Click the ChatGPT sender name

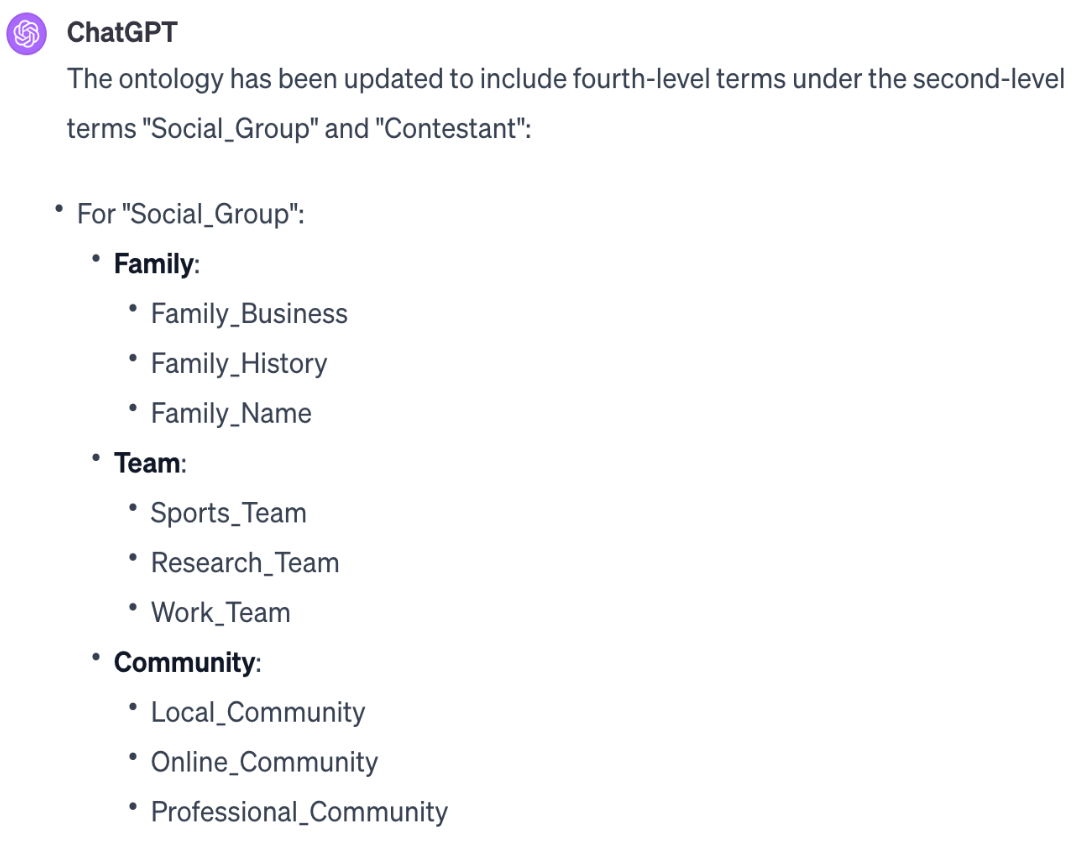click(122, 33)
